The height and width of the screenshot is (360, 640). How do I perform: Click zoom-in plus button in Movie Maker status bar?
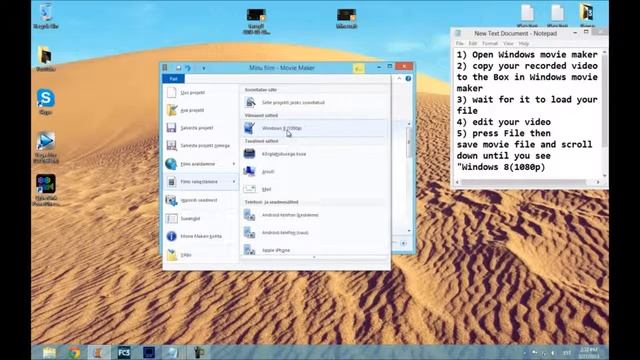point(404,243)
